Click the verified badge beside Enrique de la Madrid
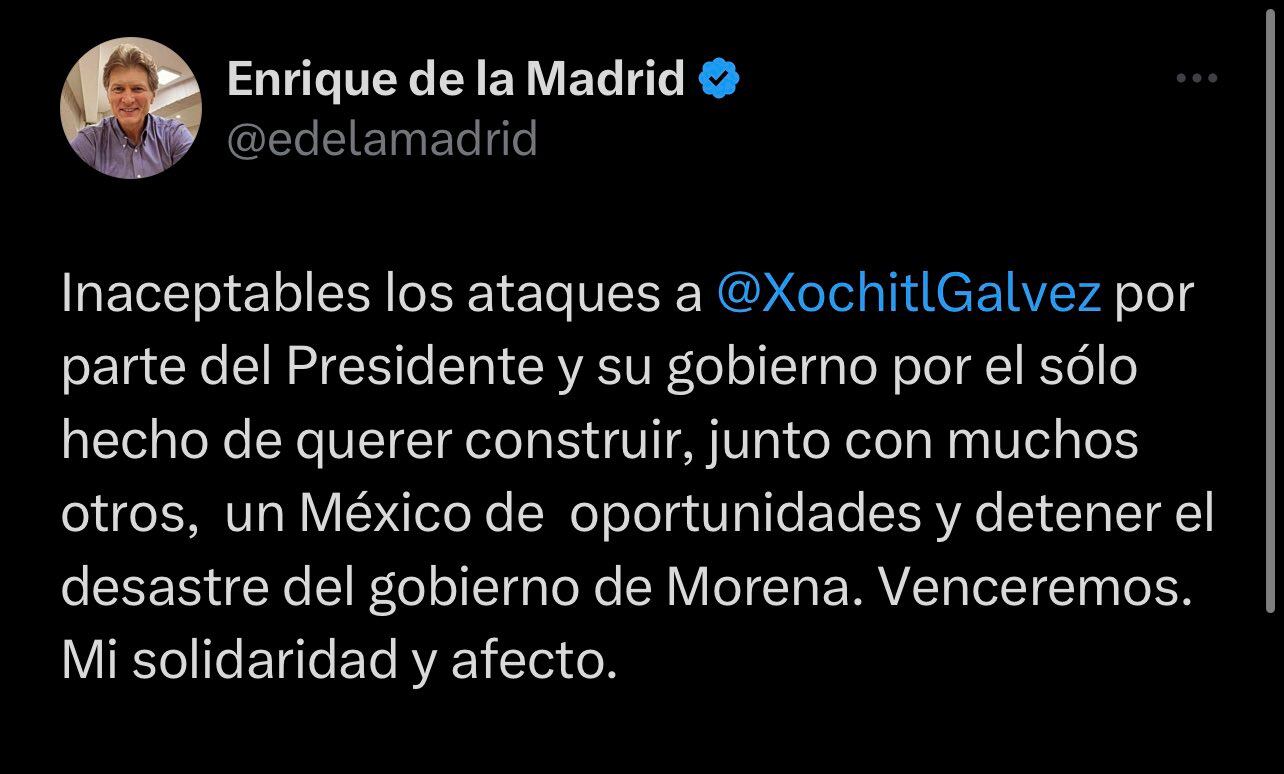This screenshot has height=774, width=1284. 719,76
